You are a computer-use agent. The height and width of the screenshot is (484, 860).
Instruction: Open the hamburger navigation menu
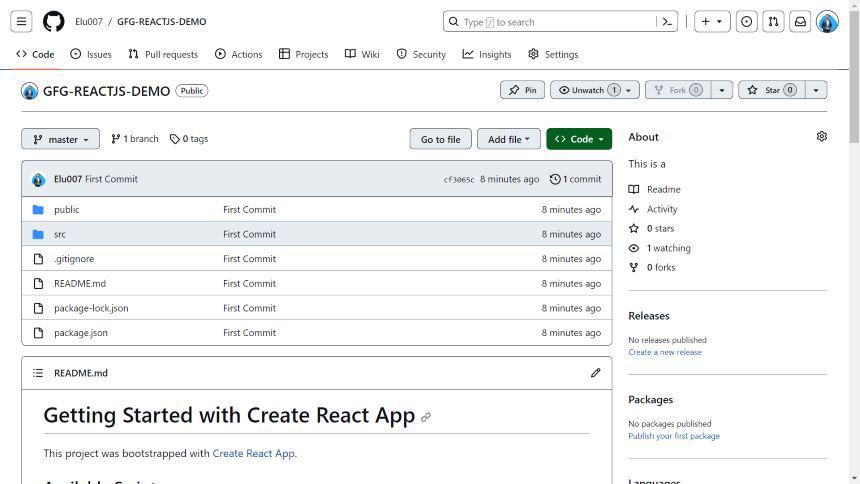pyautogui.click(x=22, y=21)
